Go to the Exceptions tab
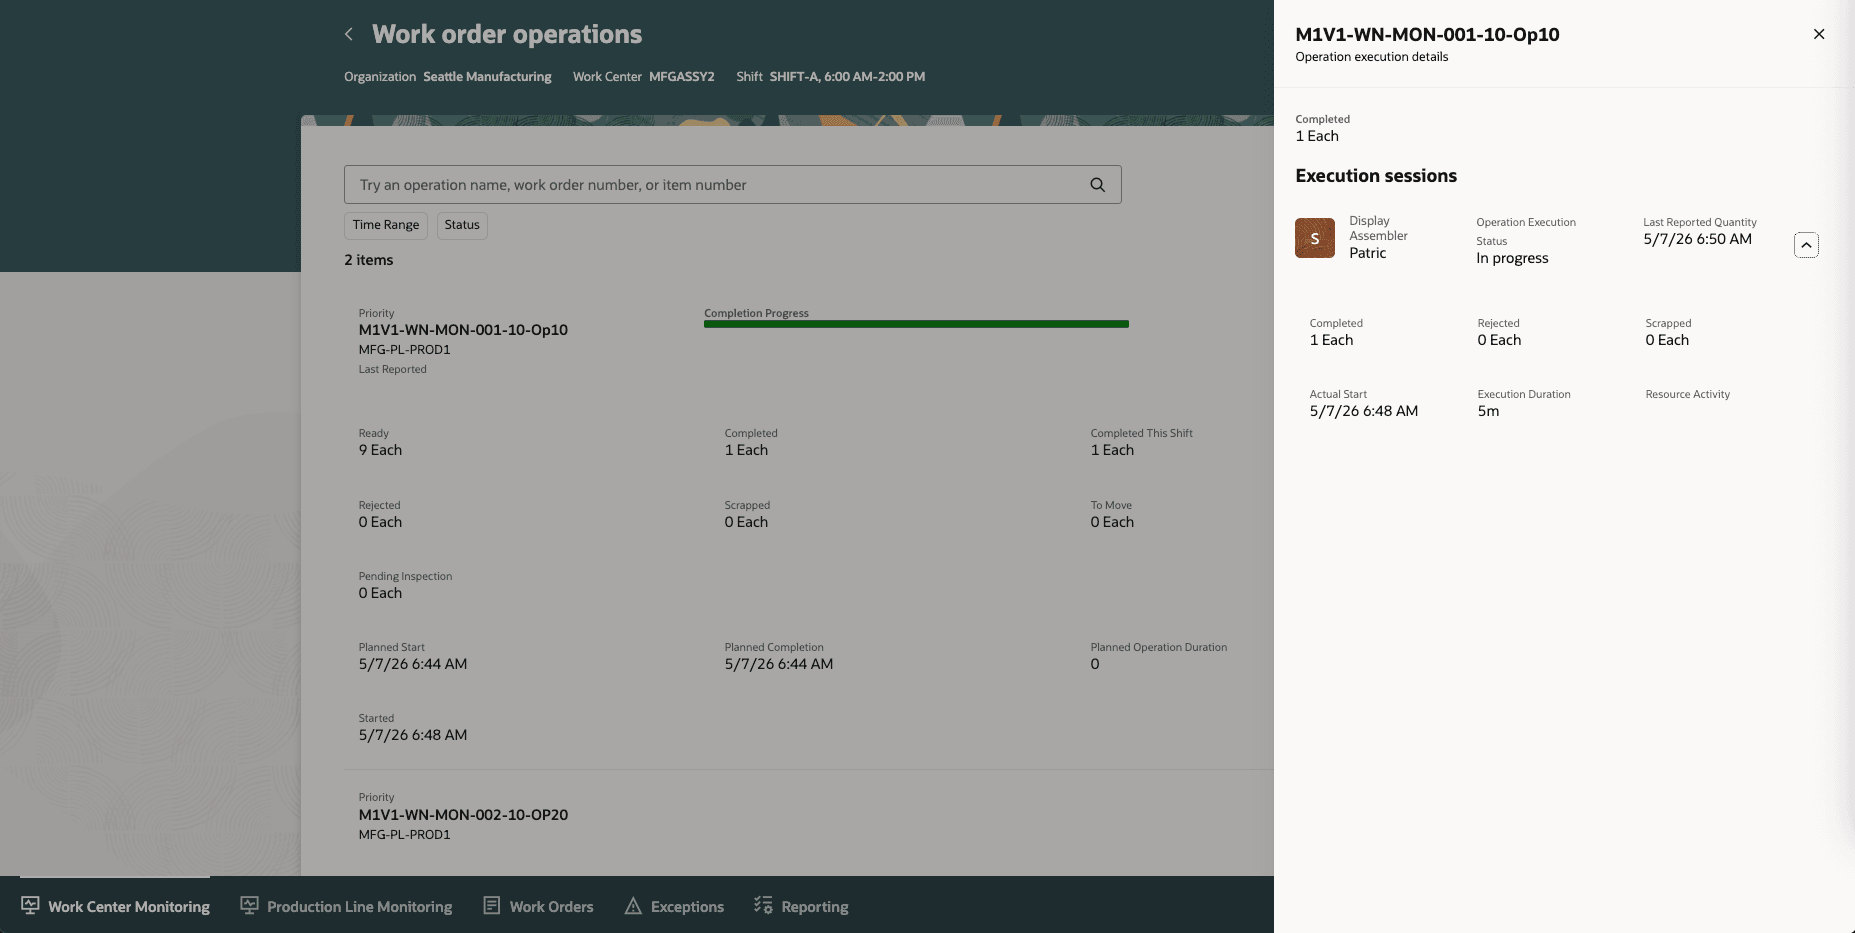Viewport: 1855px width, 933px height. click(x=674, y=906)
